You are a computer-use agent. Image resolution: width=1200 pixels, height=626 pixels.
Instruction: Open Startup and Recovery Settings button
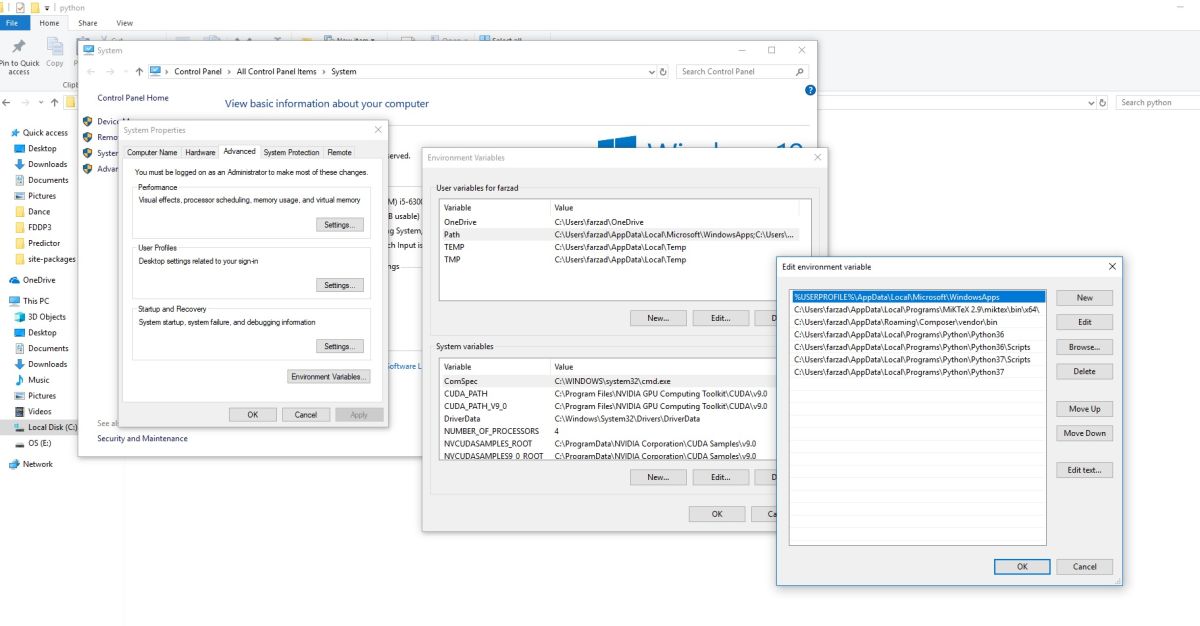339,346
